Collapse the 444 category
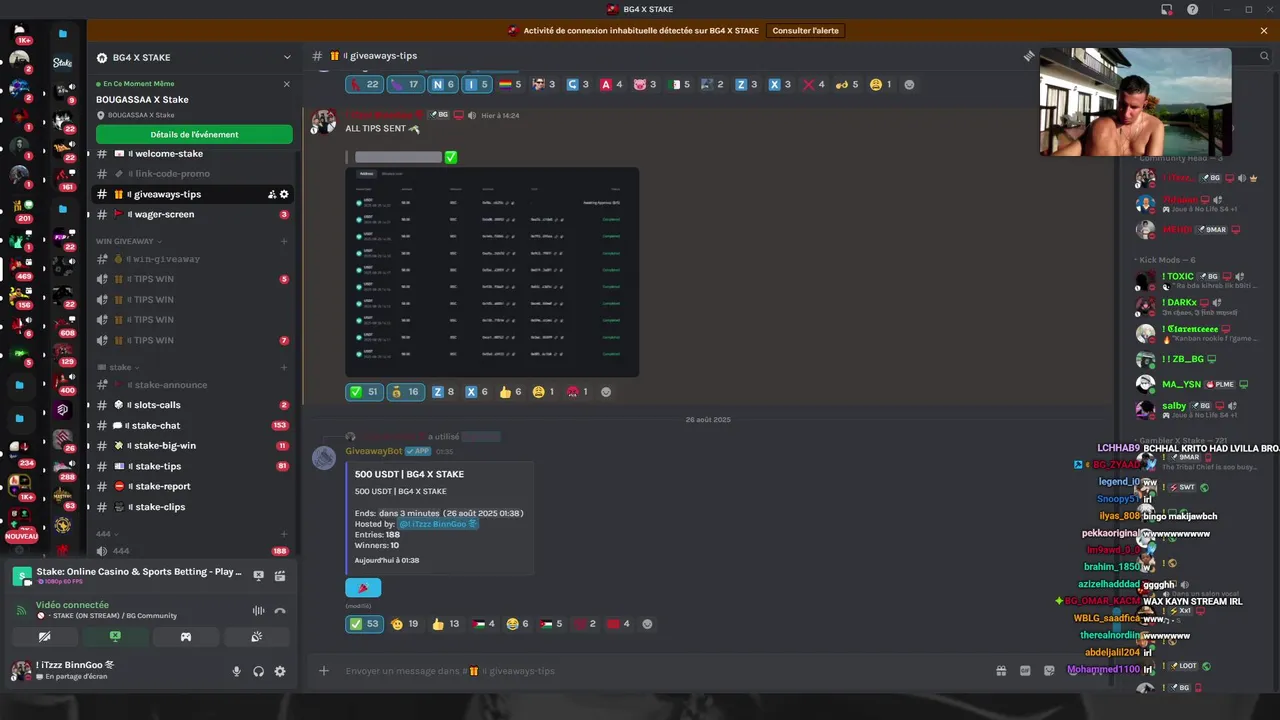 (106, 534)
